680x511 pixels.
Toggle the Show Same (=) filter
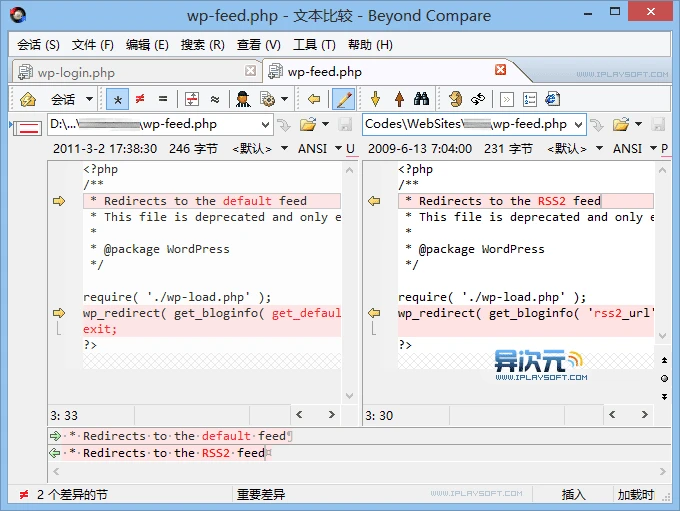(x=163, y=99)
